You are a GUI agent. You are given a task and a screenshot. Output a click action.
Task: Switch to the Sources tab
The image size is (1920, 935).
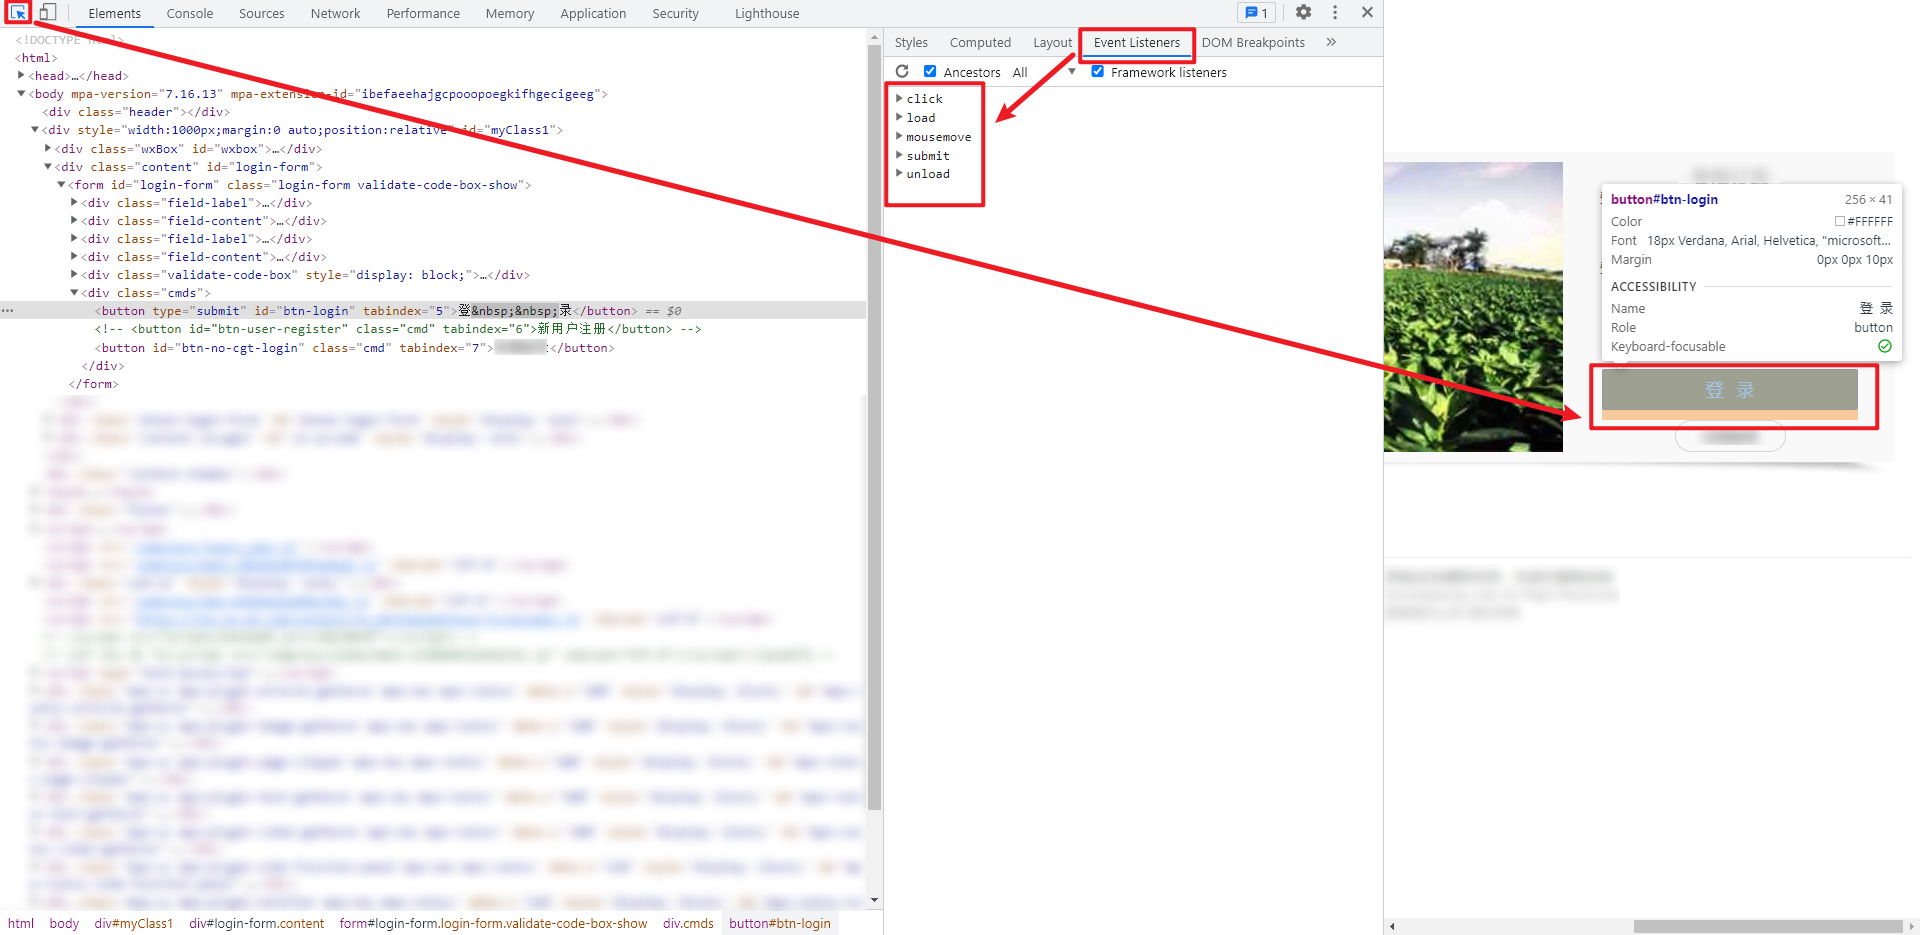point(261,13)
